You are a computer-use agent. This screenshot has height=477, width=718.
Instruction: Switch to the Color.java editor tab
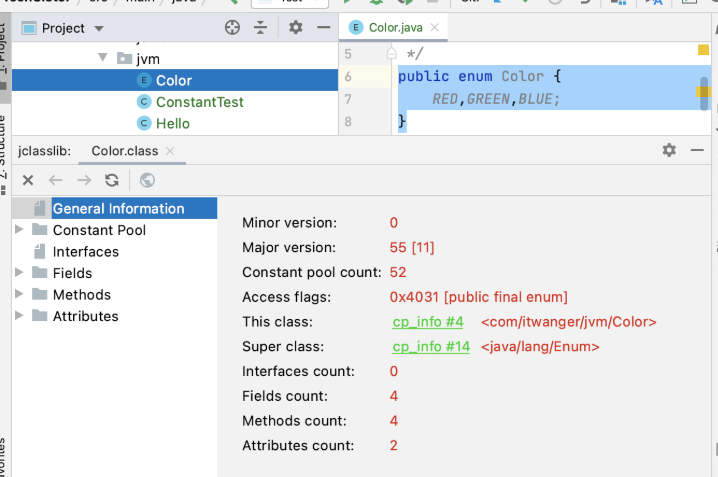(x=395, y=27)
